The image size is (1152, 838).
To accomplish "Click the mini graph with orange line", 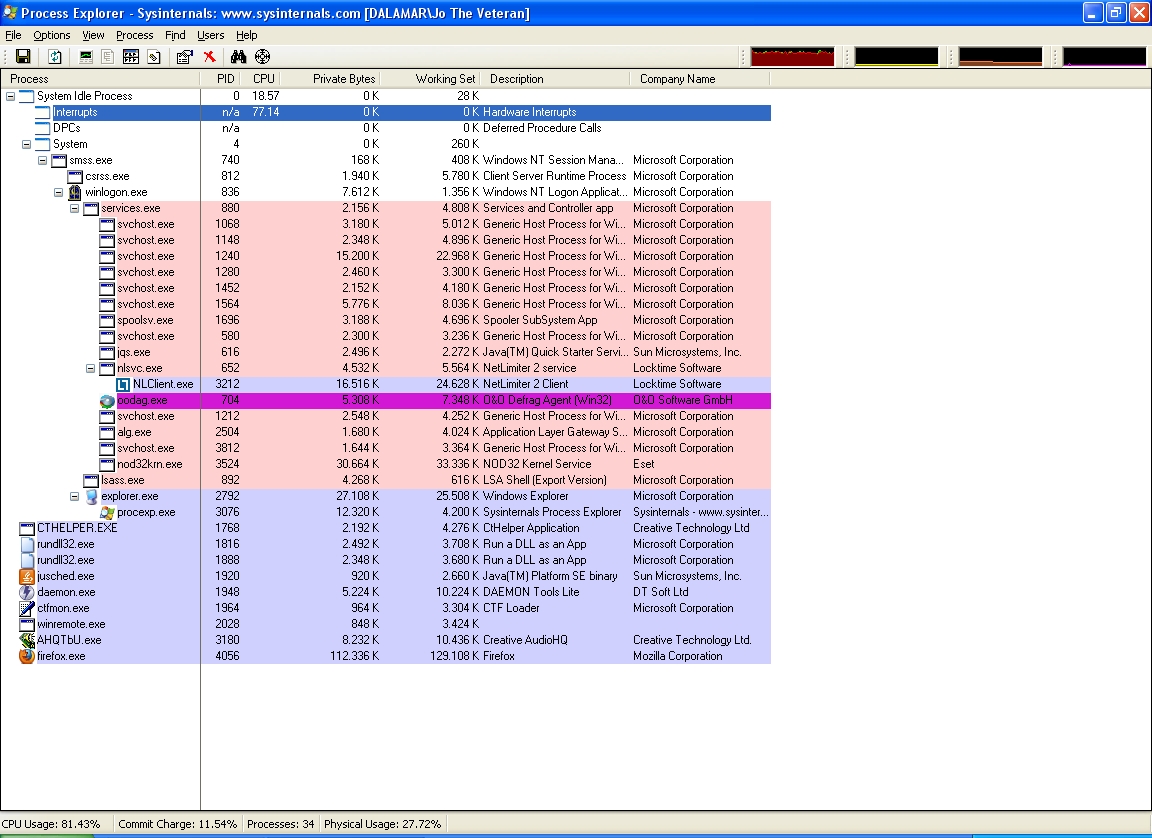I will 1001,57.
